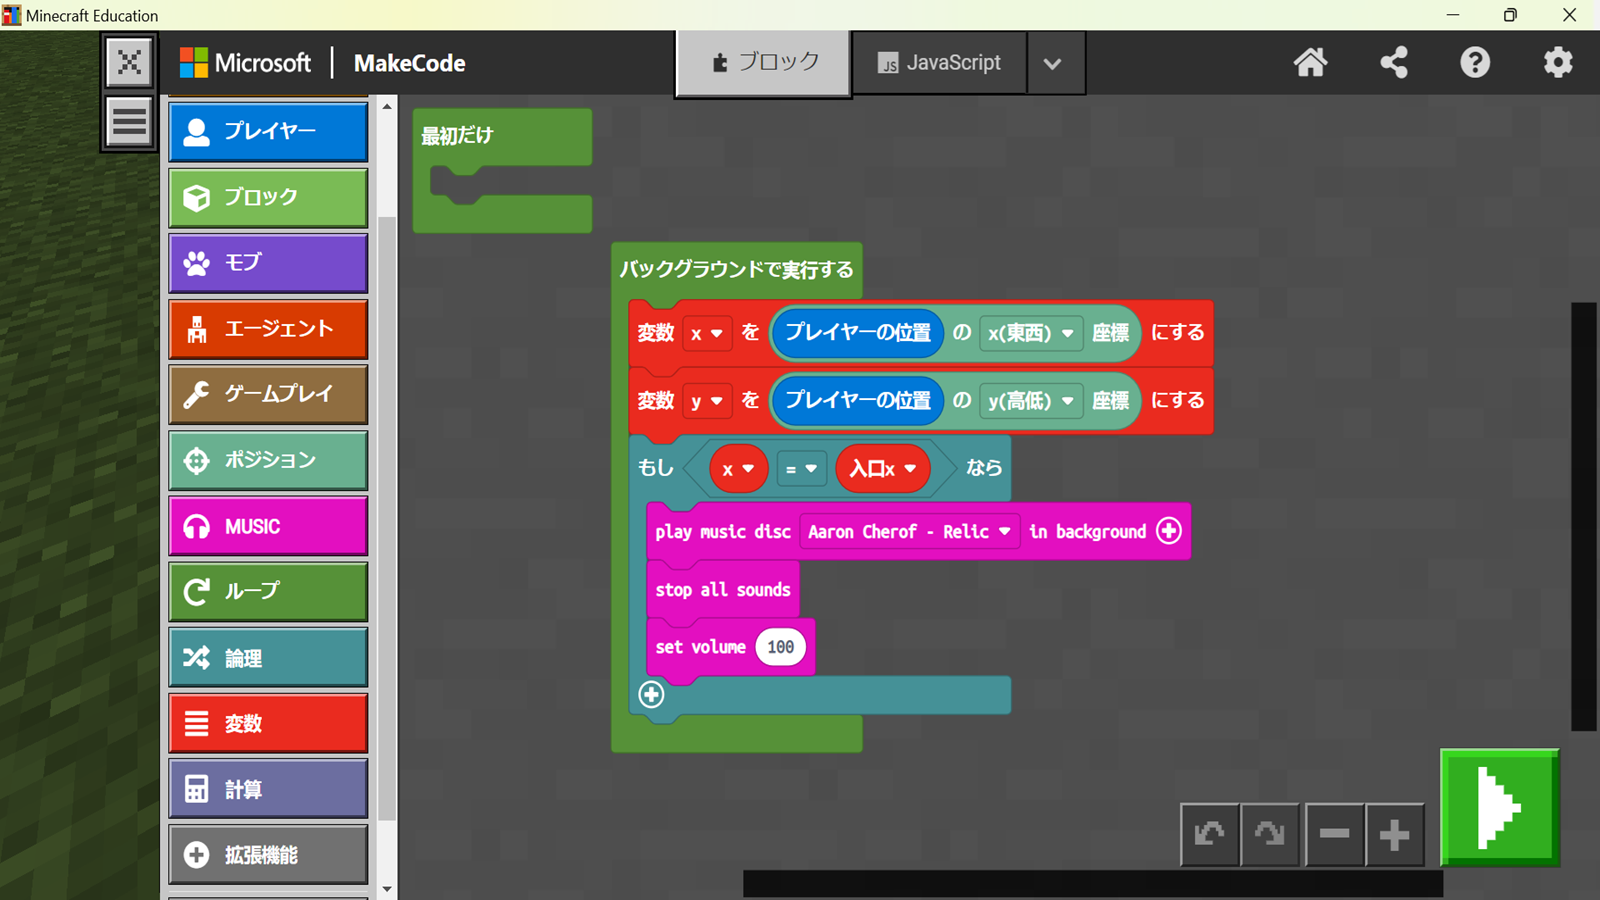The height and width of the screenshot is (900, 1600).
Task: Click the Undo arrow button
Action: [x=1210, y=833]
